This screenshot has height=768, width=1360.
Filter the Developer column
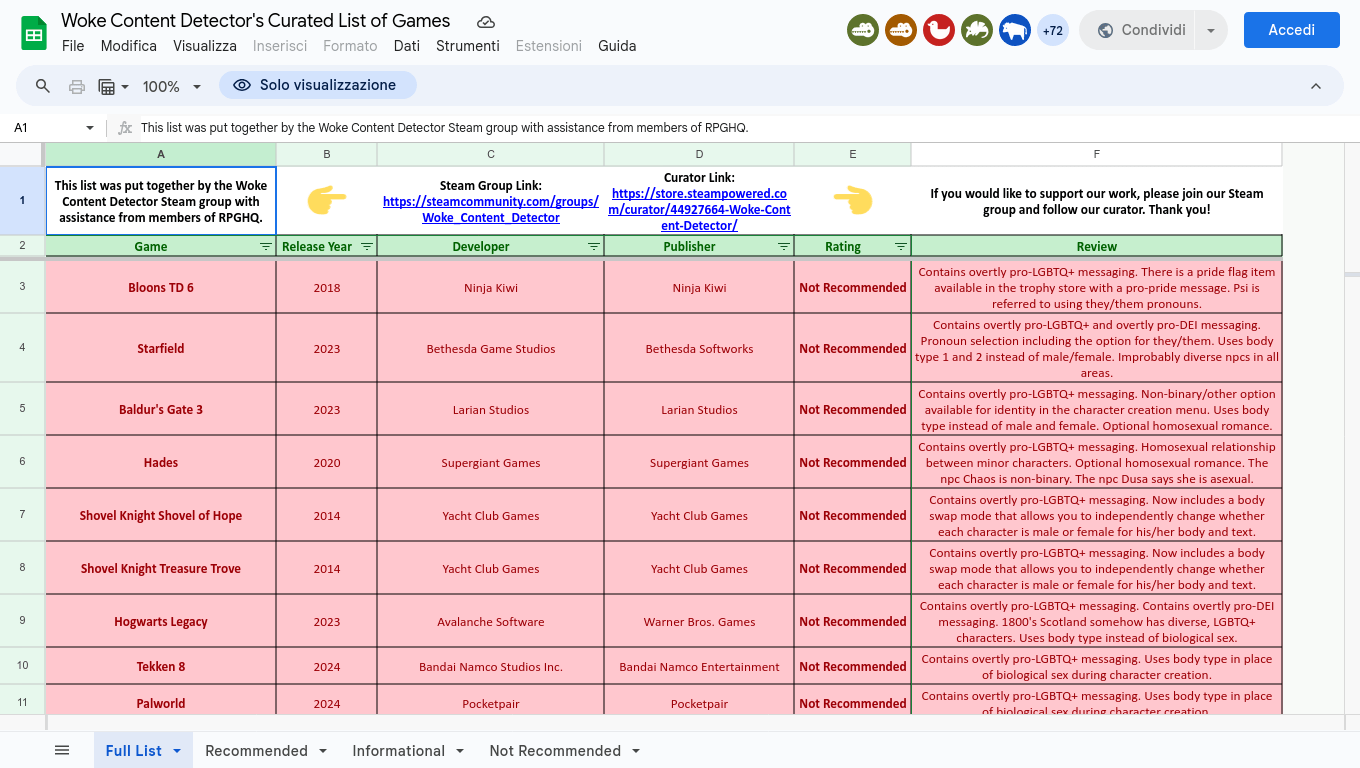pyautogui.click(x=594, y=246)
